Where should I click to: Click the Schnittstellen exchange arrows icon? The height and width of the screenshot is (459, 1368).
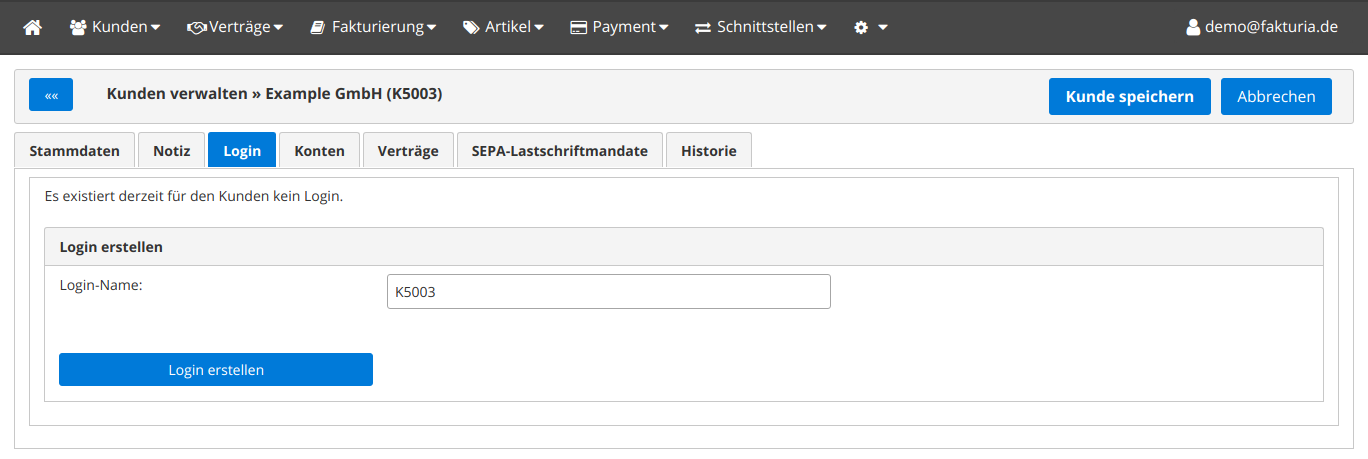click(703, 27)
